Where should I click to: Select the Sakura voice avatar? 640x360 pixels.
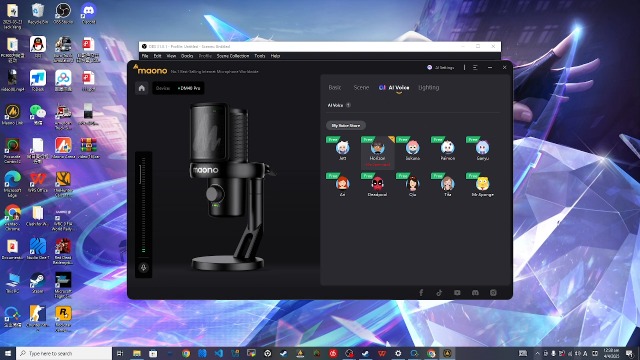point(413,148)
